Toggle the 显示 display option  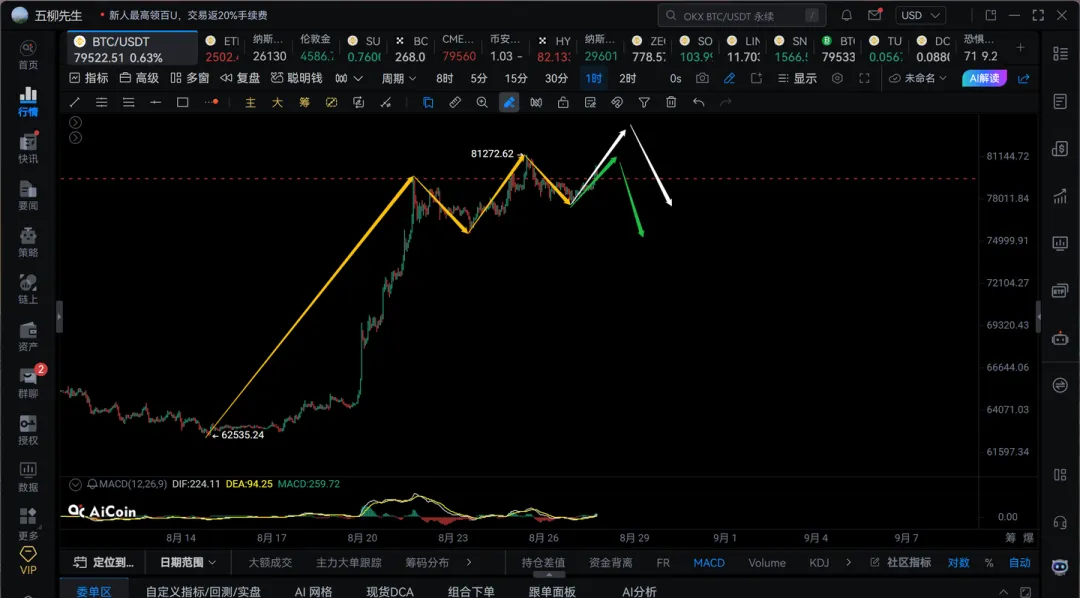pos(797,79)
